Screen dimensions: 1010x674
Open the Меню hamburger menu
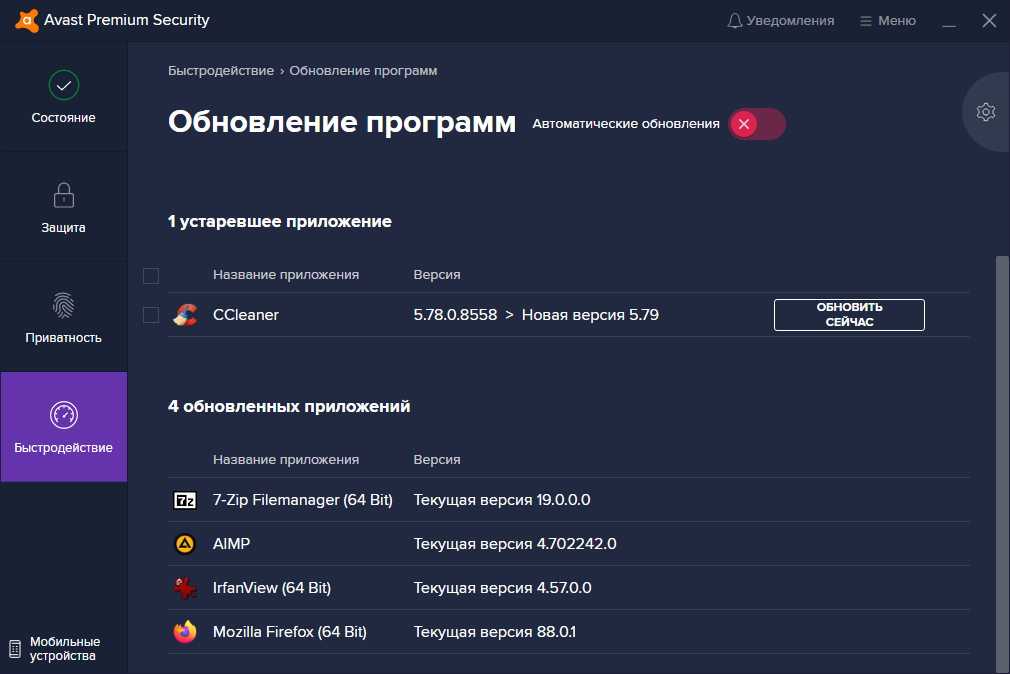(888, 21)
